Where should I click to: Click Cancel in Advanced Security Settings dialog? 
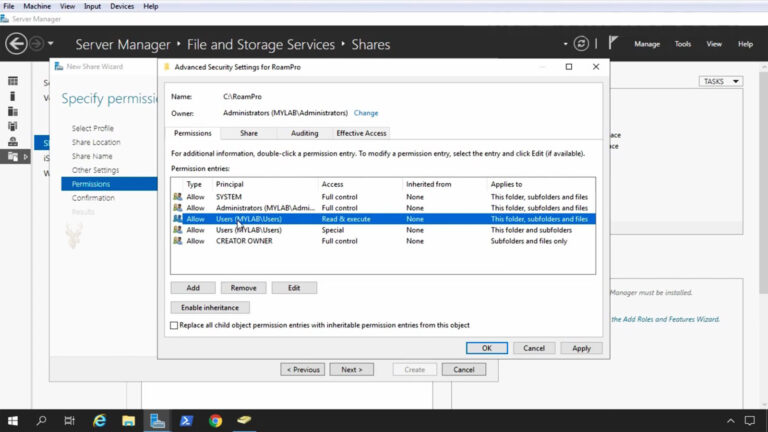click(533, 348)
